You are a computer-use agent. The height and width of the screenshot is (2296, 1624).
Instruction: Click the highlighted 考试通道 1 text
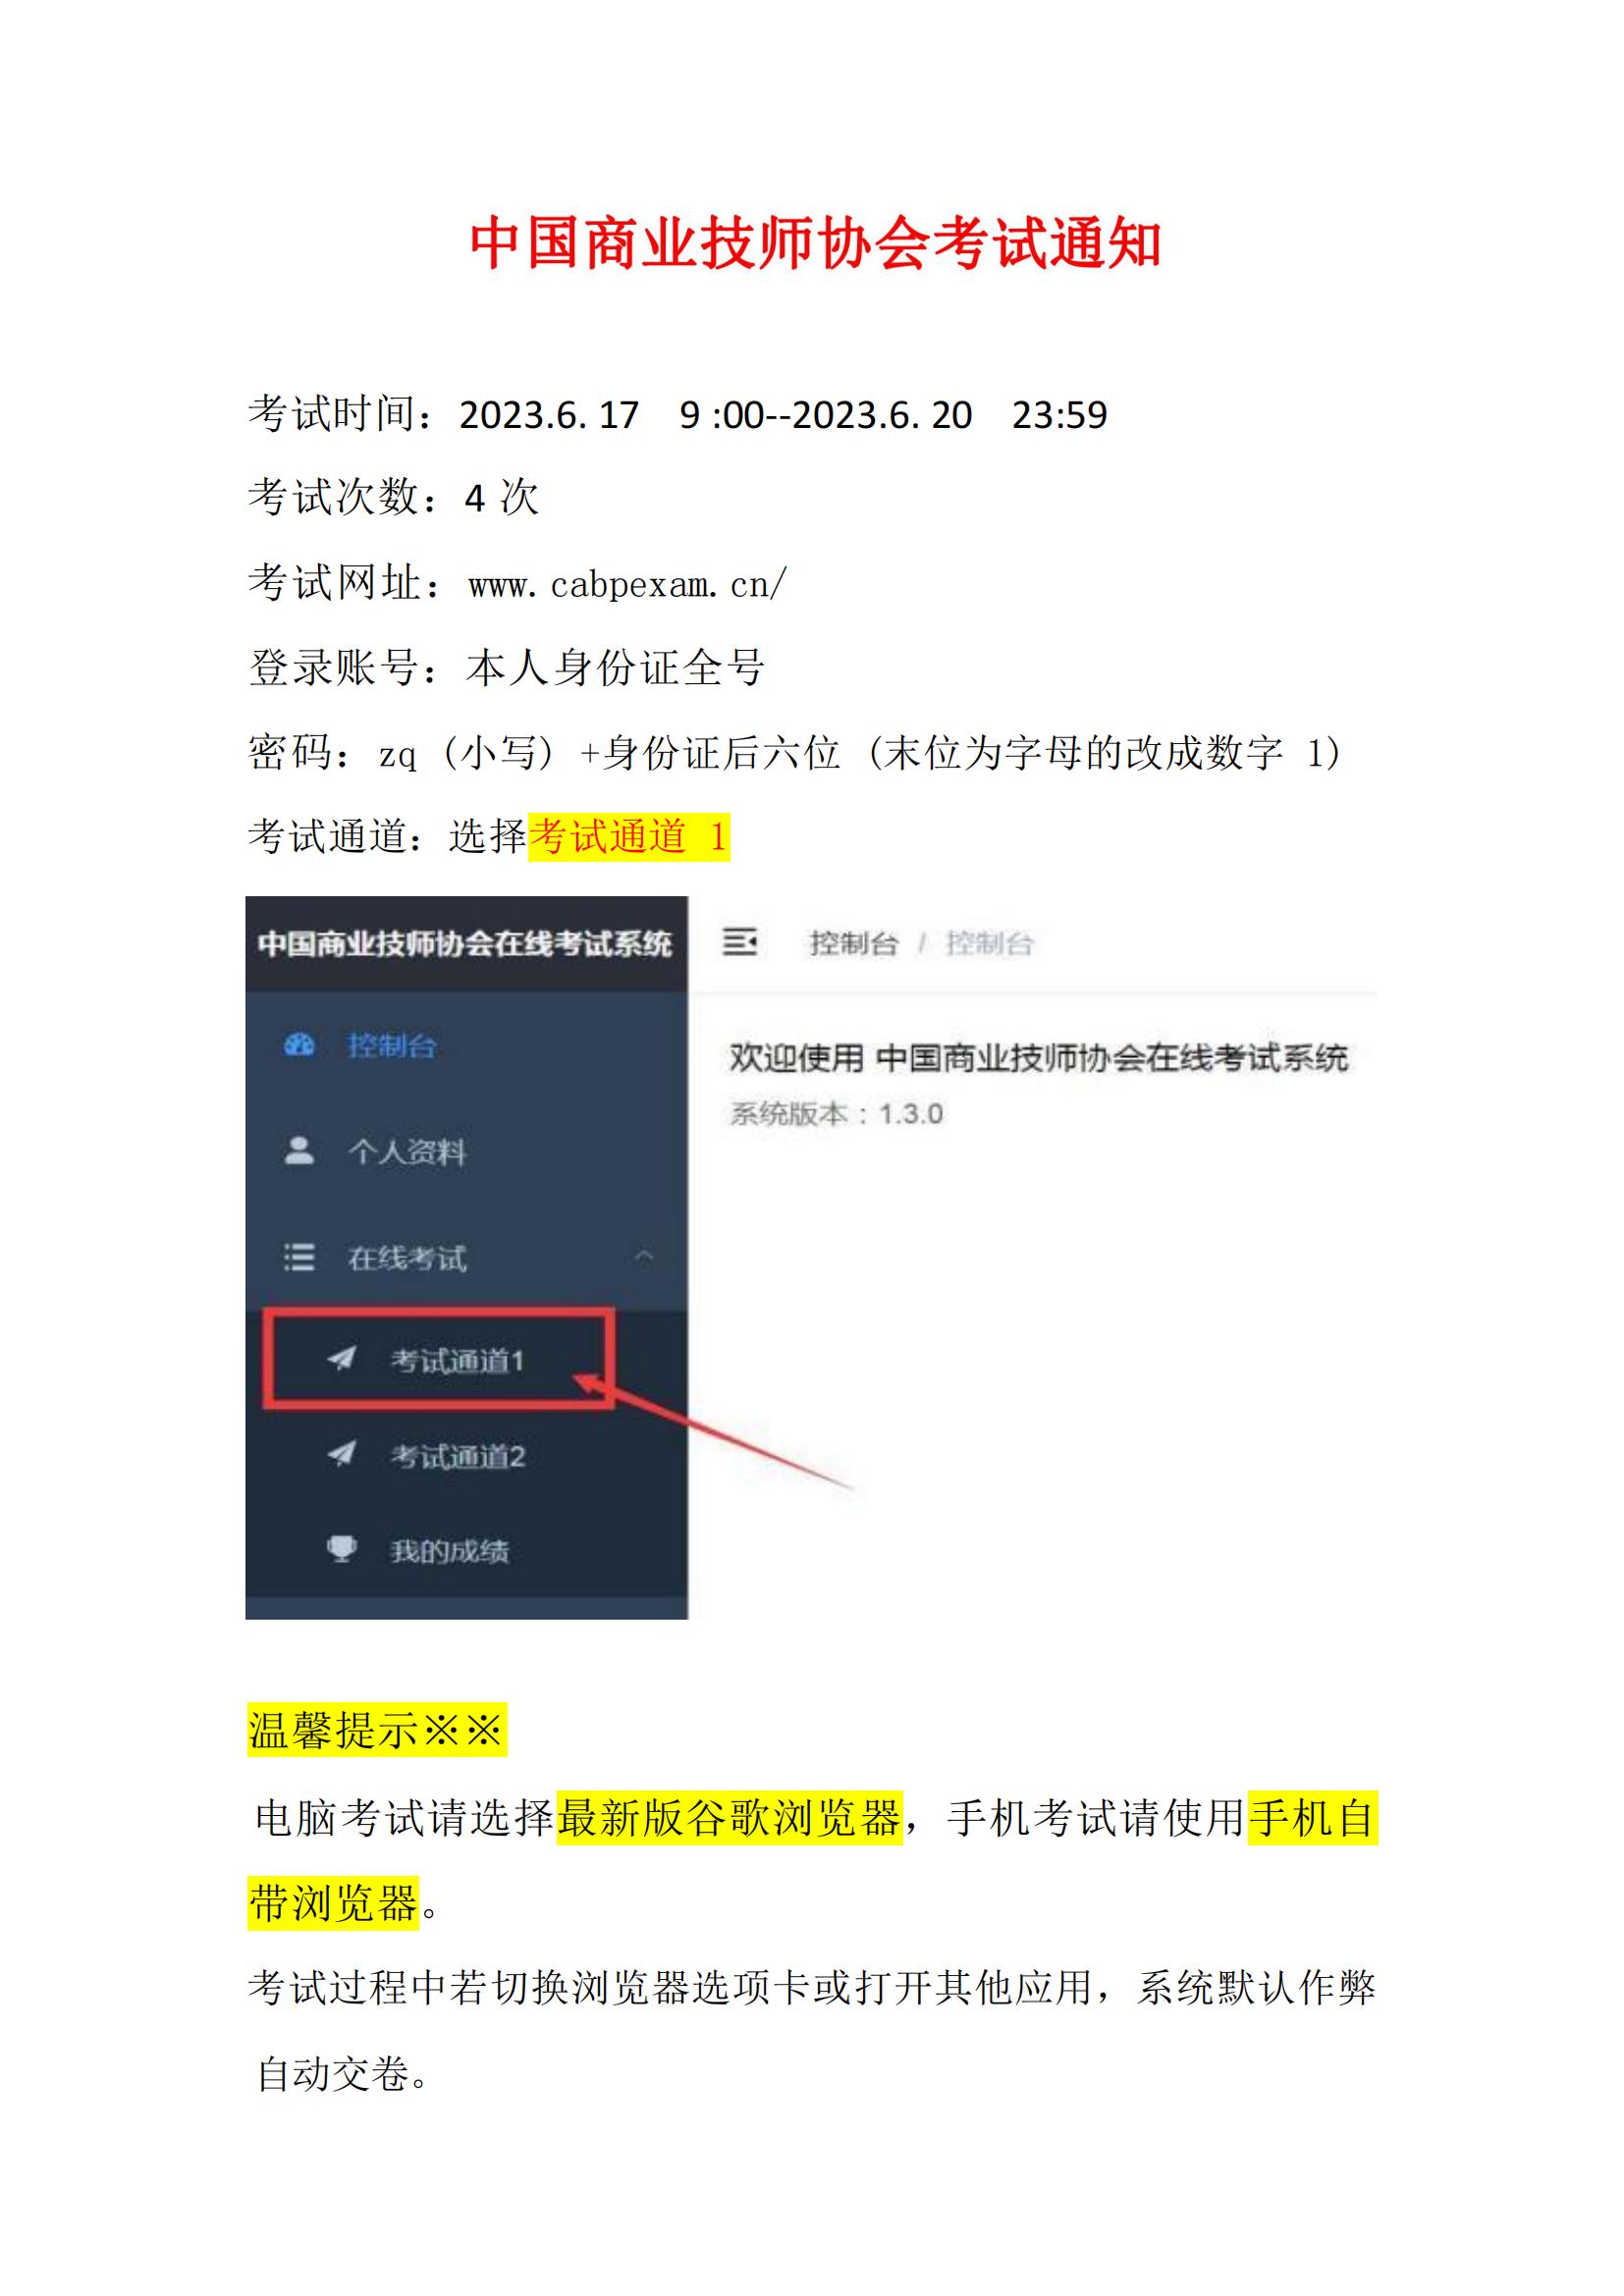coord(629,835)
